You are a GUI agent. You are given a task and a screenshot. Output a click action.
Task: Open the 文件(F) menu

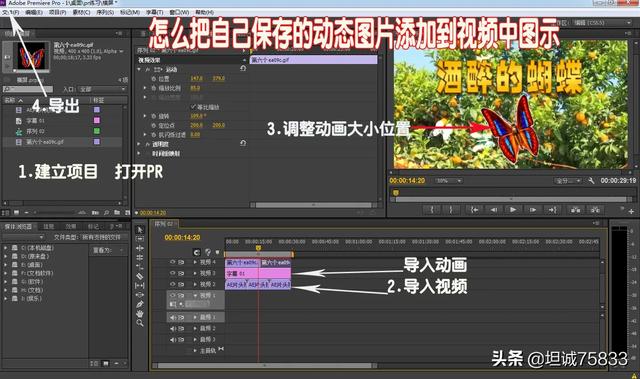pos(11,13)
